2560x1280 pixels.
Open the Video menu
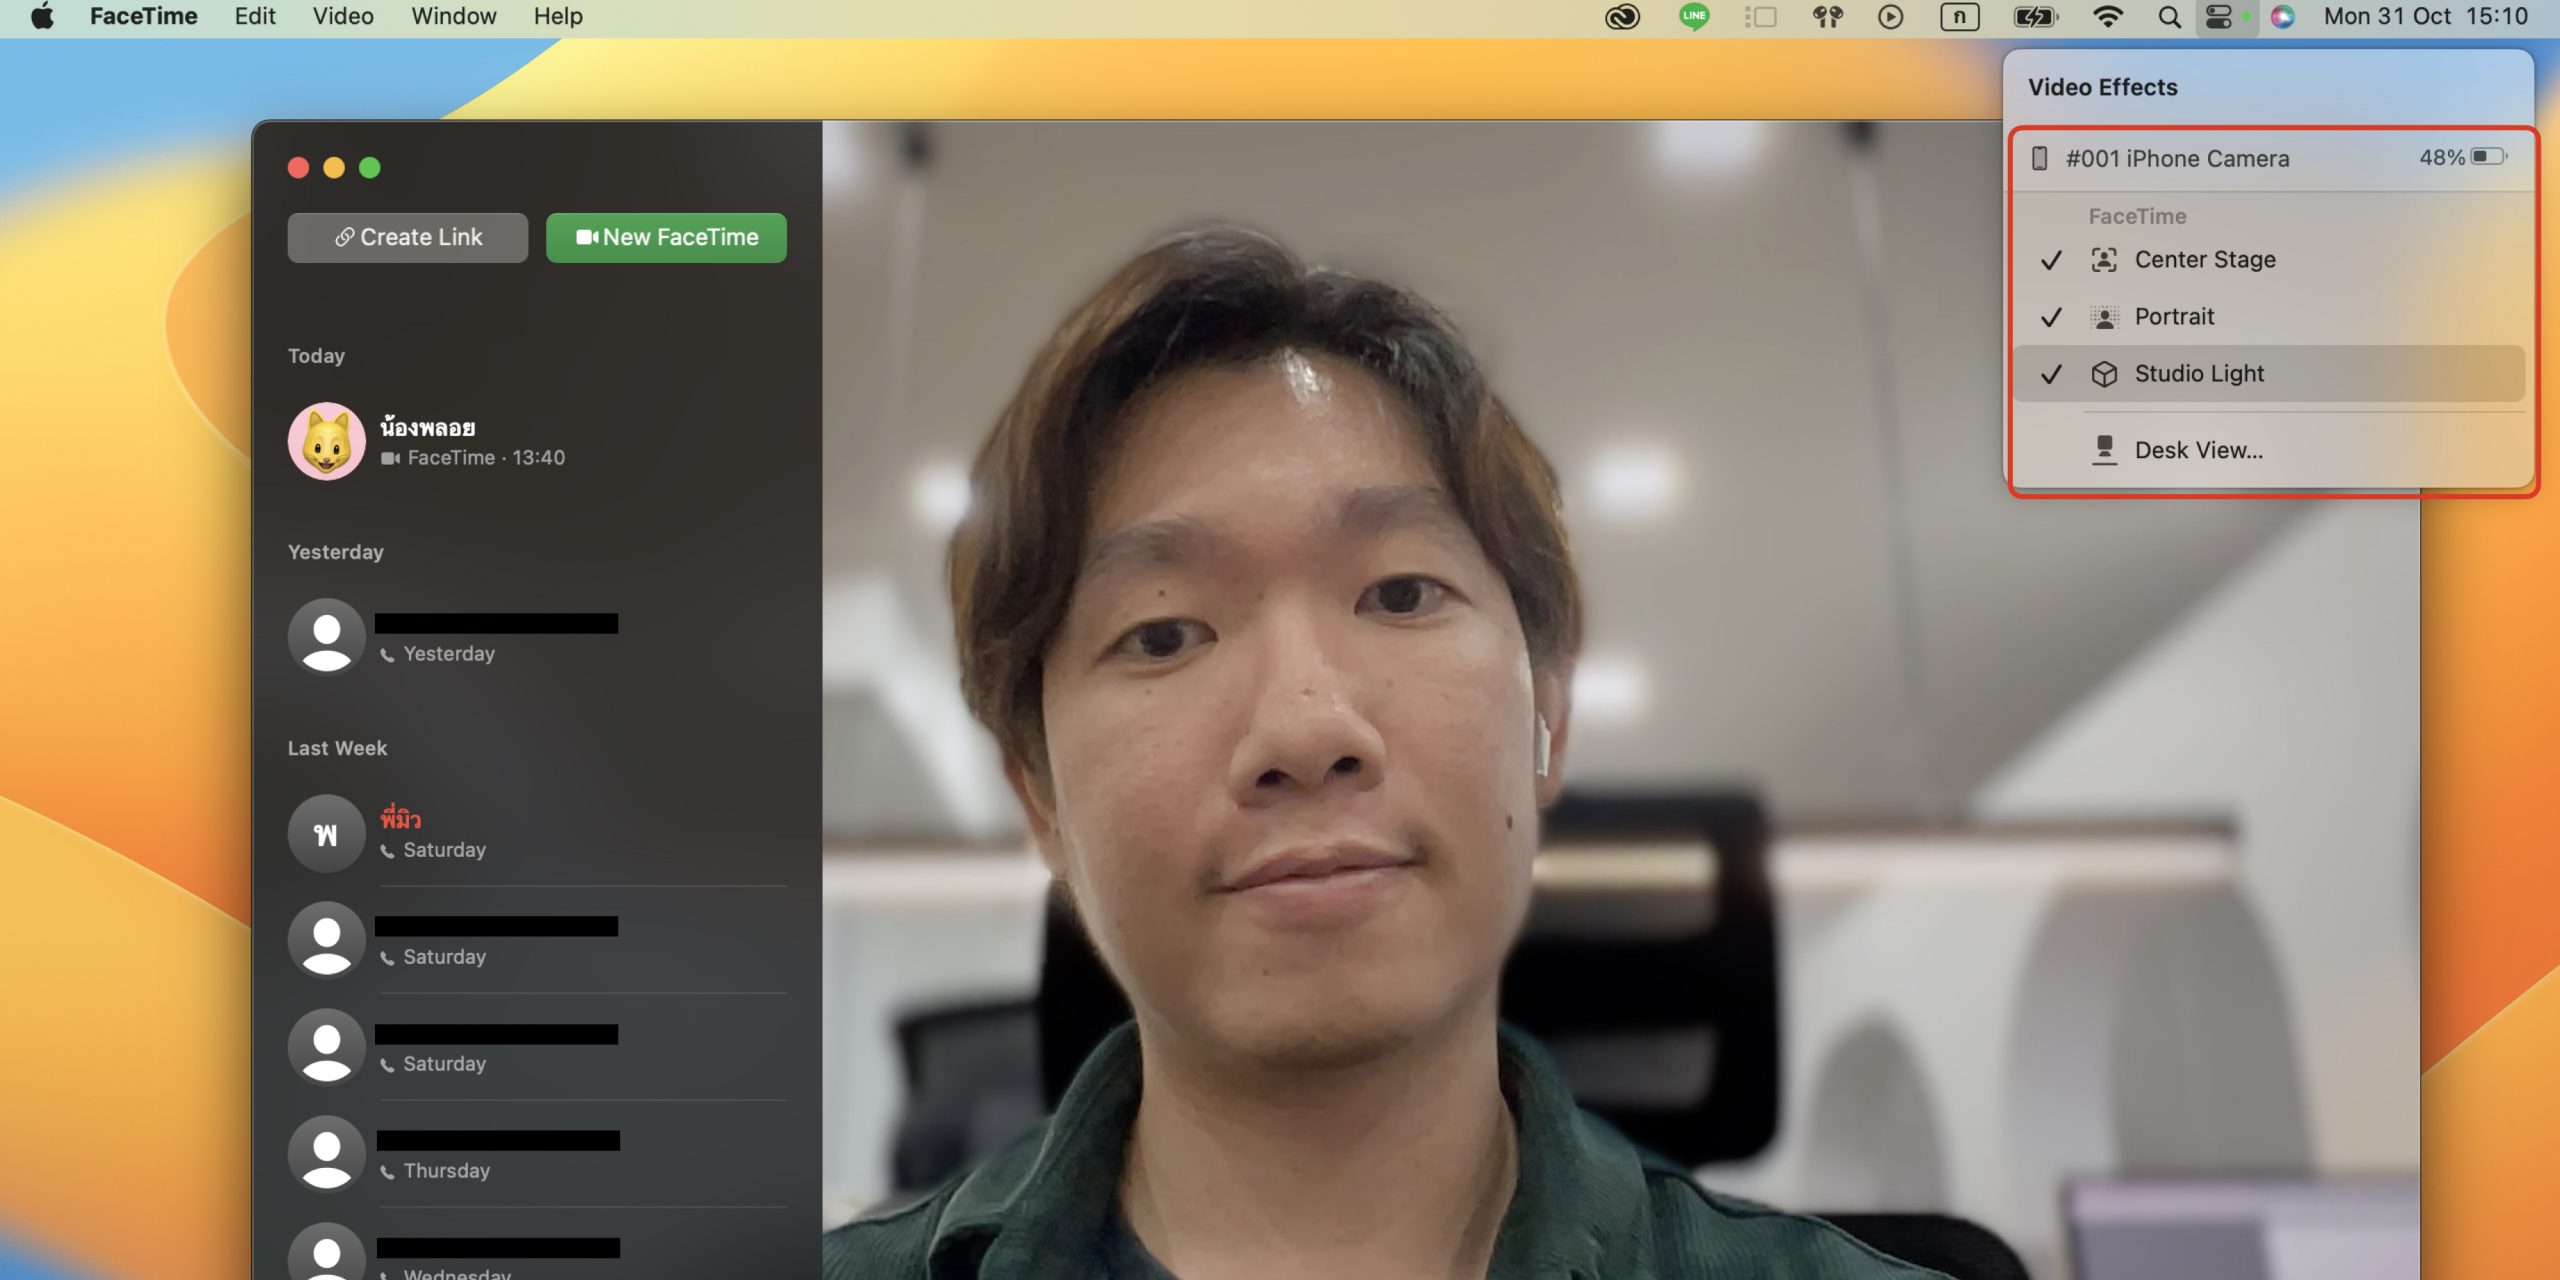point(343,17)
